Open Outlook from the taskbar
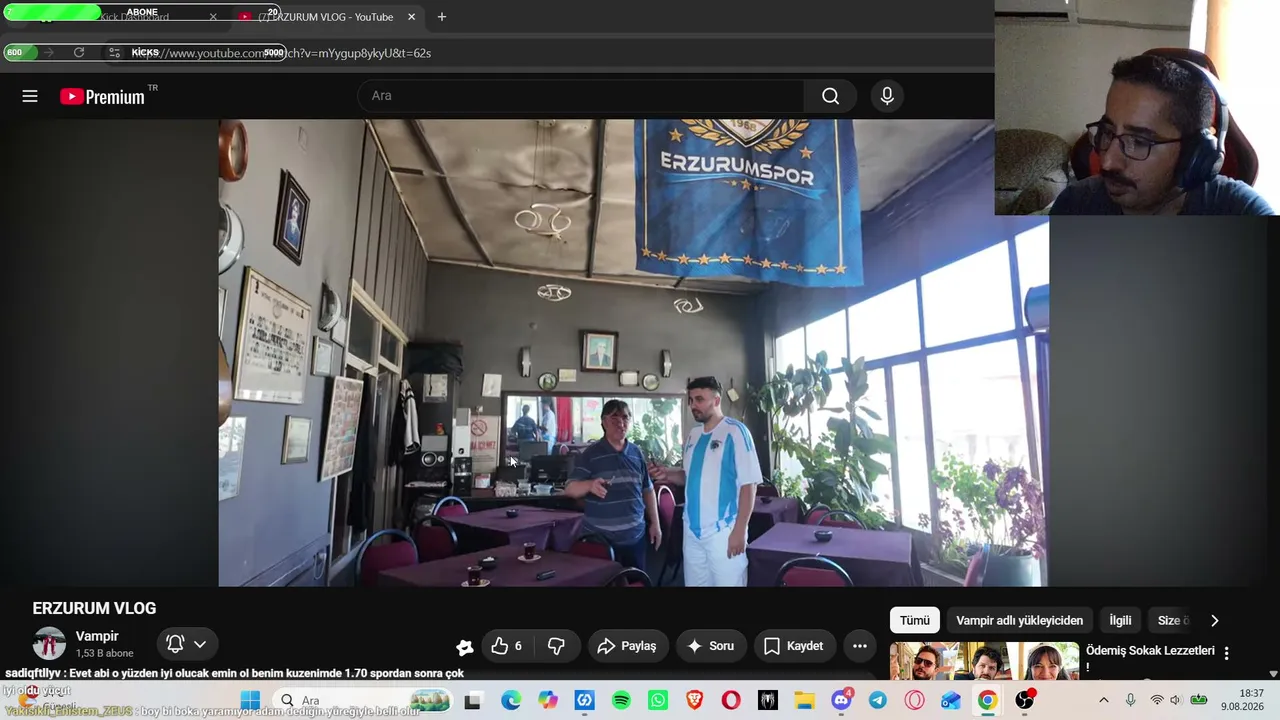Screen dimensions: 1280x720 tap(951, 700)
